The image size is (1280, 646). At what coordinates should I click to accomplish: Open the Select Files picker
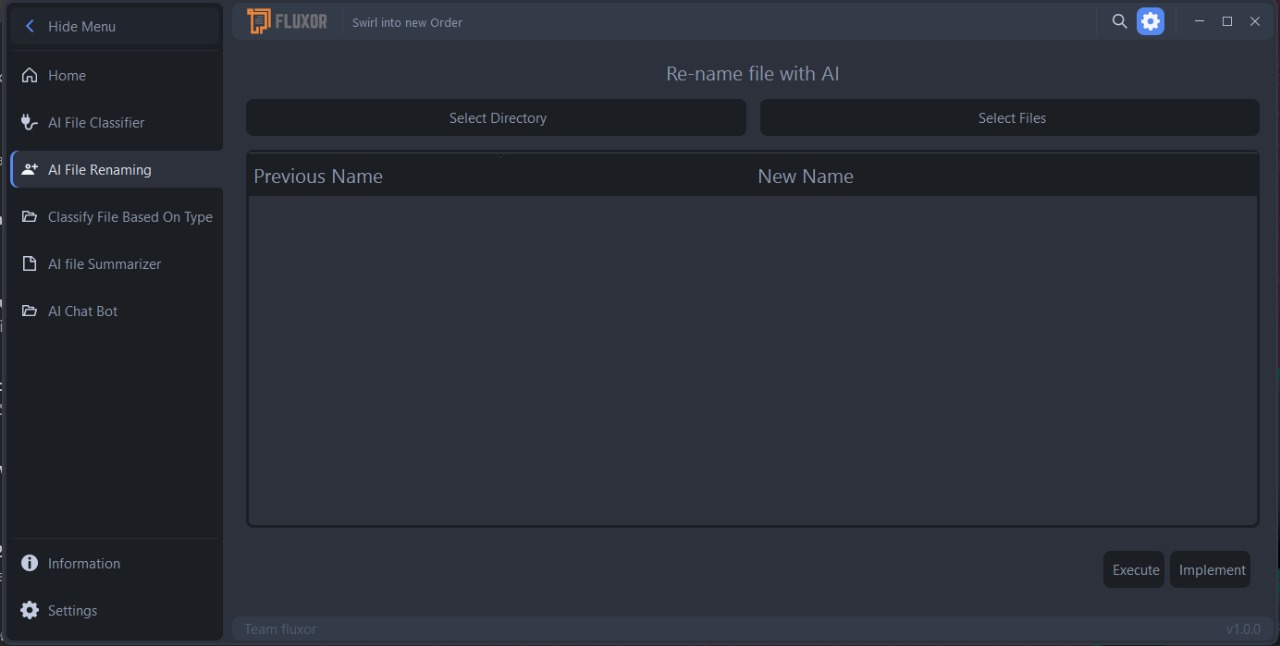pyautogui.click(x=1011, y=117)
